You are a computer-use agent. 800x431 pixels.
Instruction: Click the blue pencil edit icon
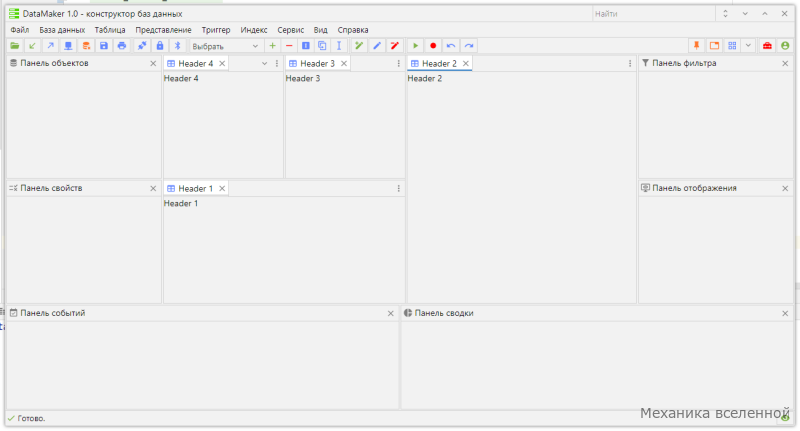(377, 46)
